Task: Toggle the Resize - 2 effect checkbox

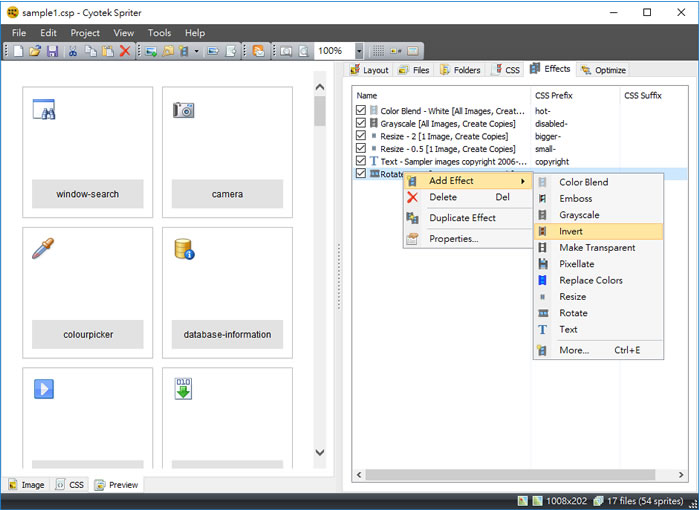Action: click(x=361, y=135)
